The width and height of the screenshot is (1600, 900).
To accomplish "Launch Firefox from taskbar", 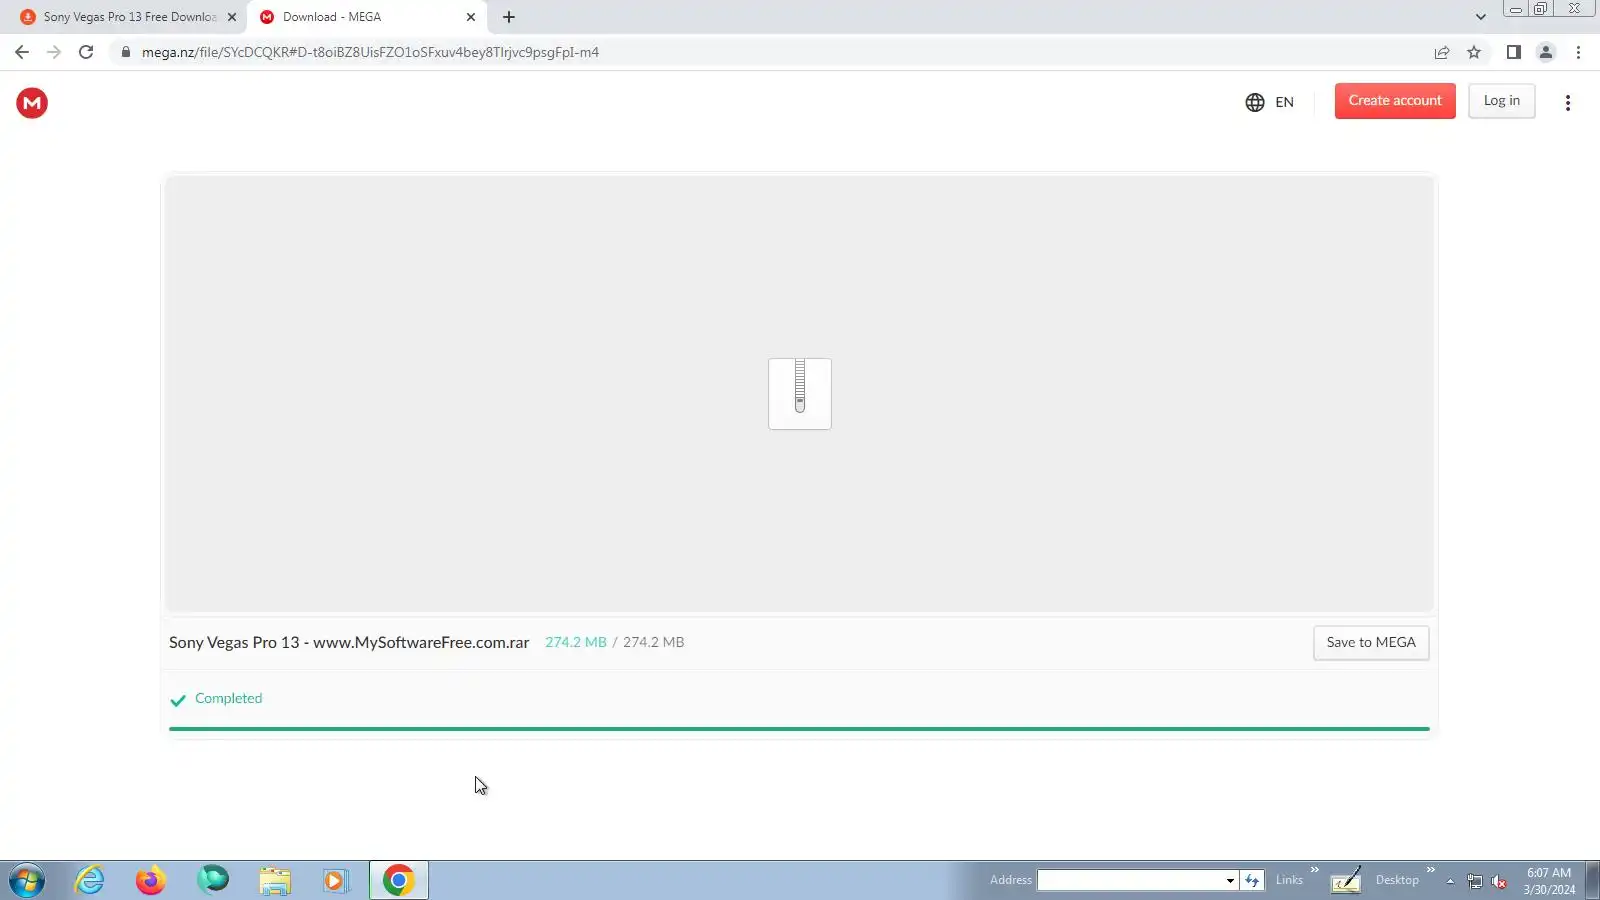I will 150,880.
